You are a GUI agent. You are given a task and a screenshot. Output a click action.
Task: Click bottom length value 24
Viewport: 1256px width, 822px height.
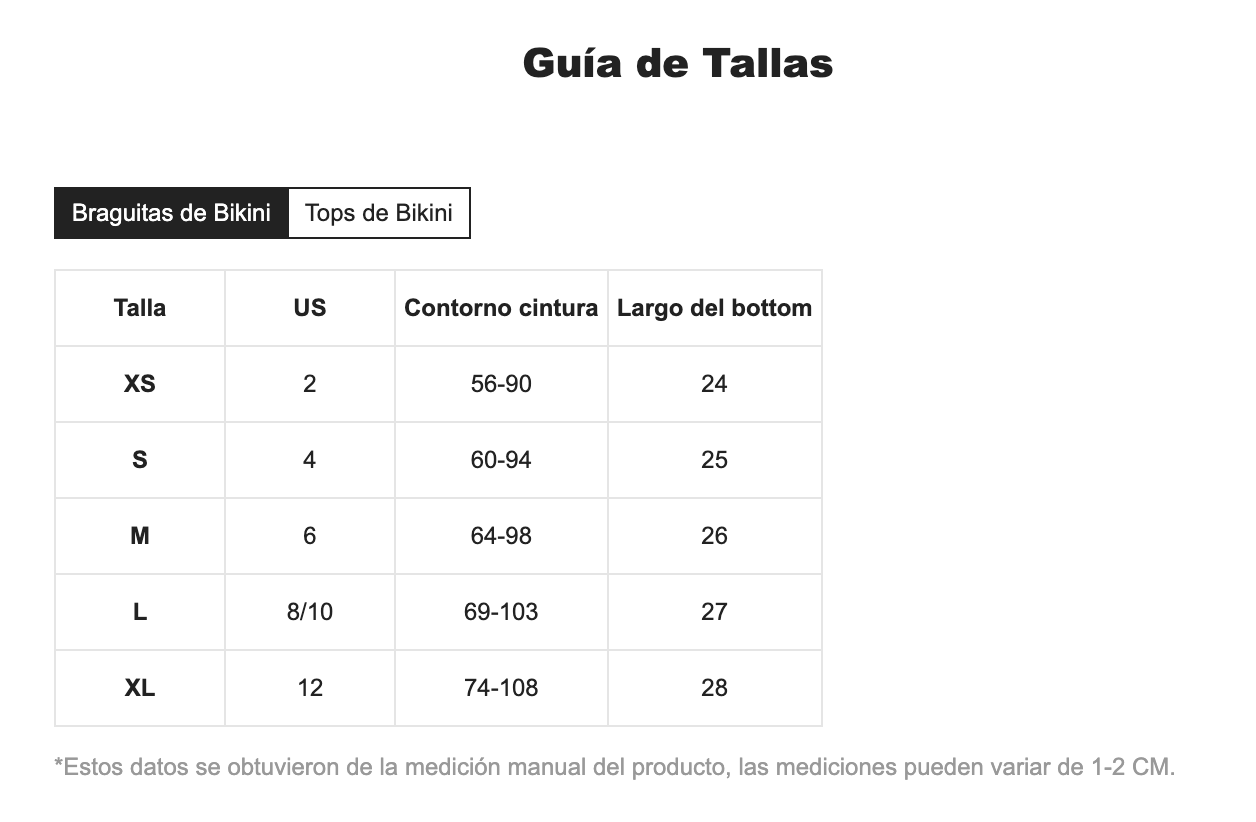tap(714, 384)
